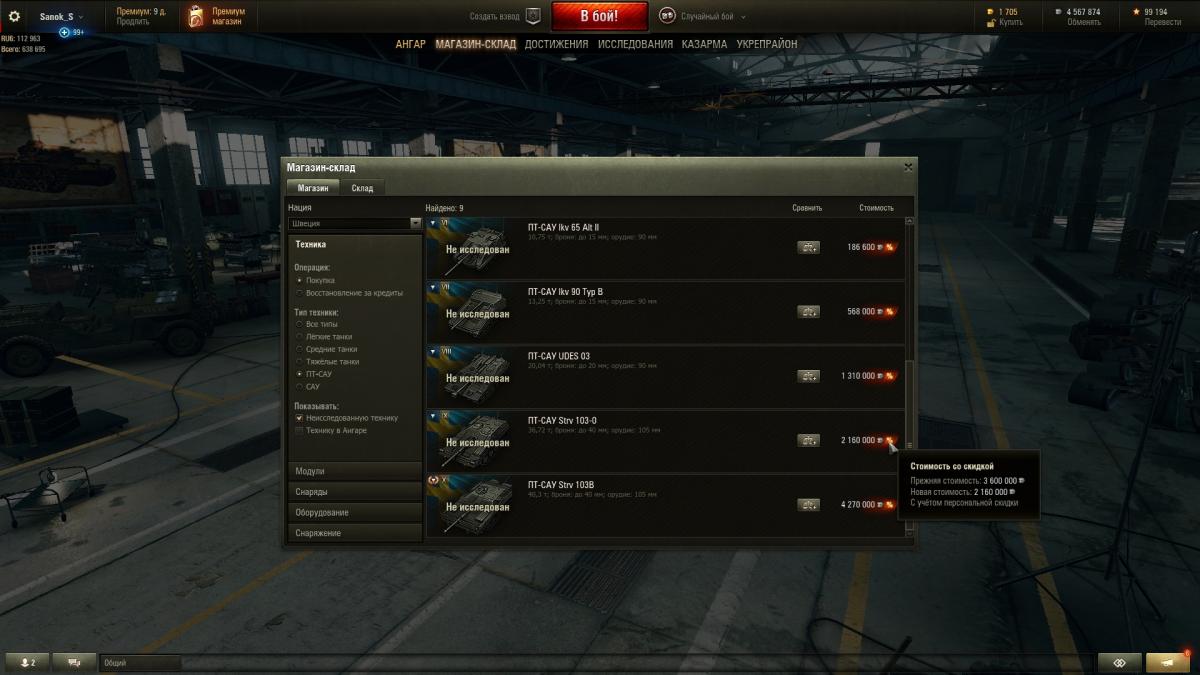Click the compare icon for Strv 103-0
Image resolution: width=1200 pixels, height=675 pixels.
tap(808, 440)
